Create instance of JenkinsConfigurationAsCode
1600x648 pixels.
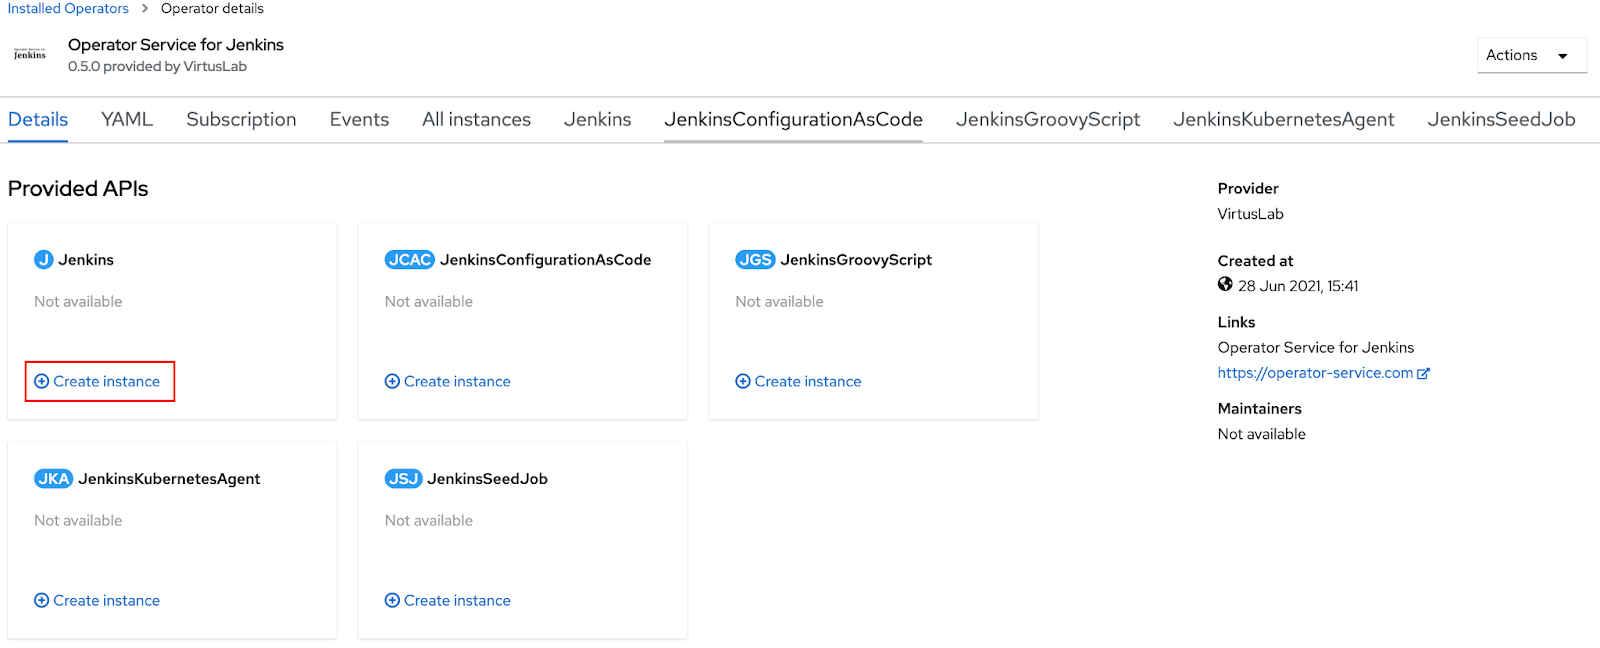[448, 381]
